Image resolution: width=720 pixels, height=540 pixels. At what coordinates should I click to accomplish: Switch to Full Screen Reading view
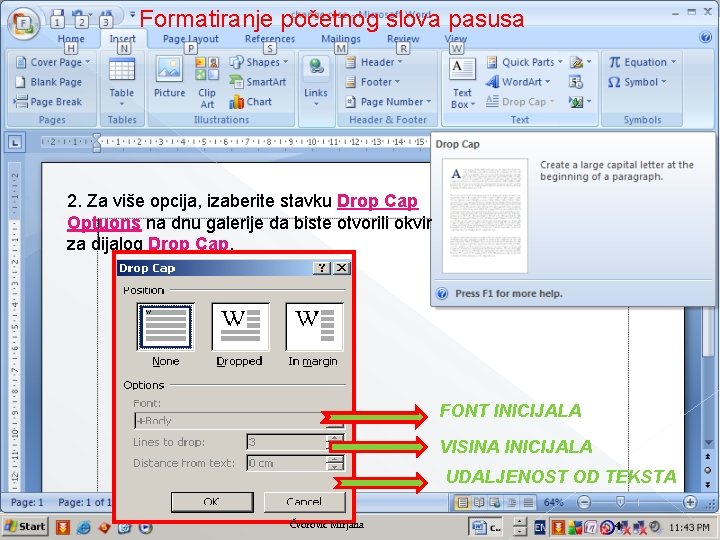click(479, 502)
